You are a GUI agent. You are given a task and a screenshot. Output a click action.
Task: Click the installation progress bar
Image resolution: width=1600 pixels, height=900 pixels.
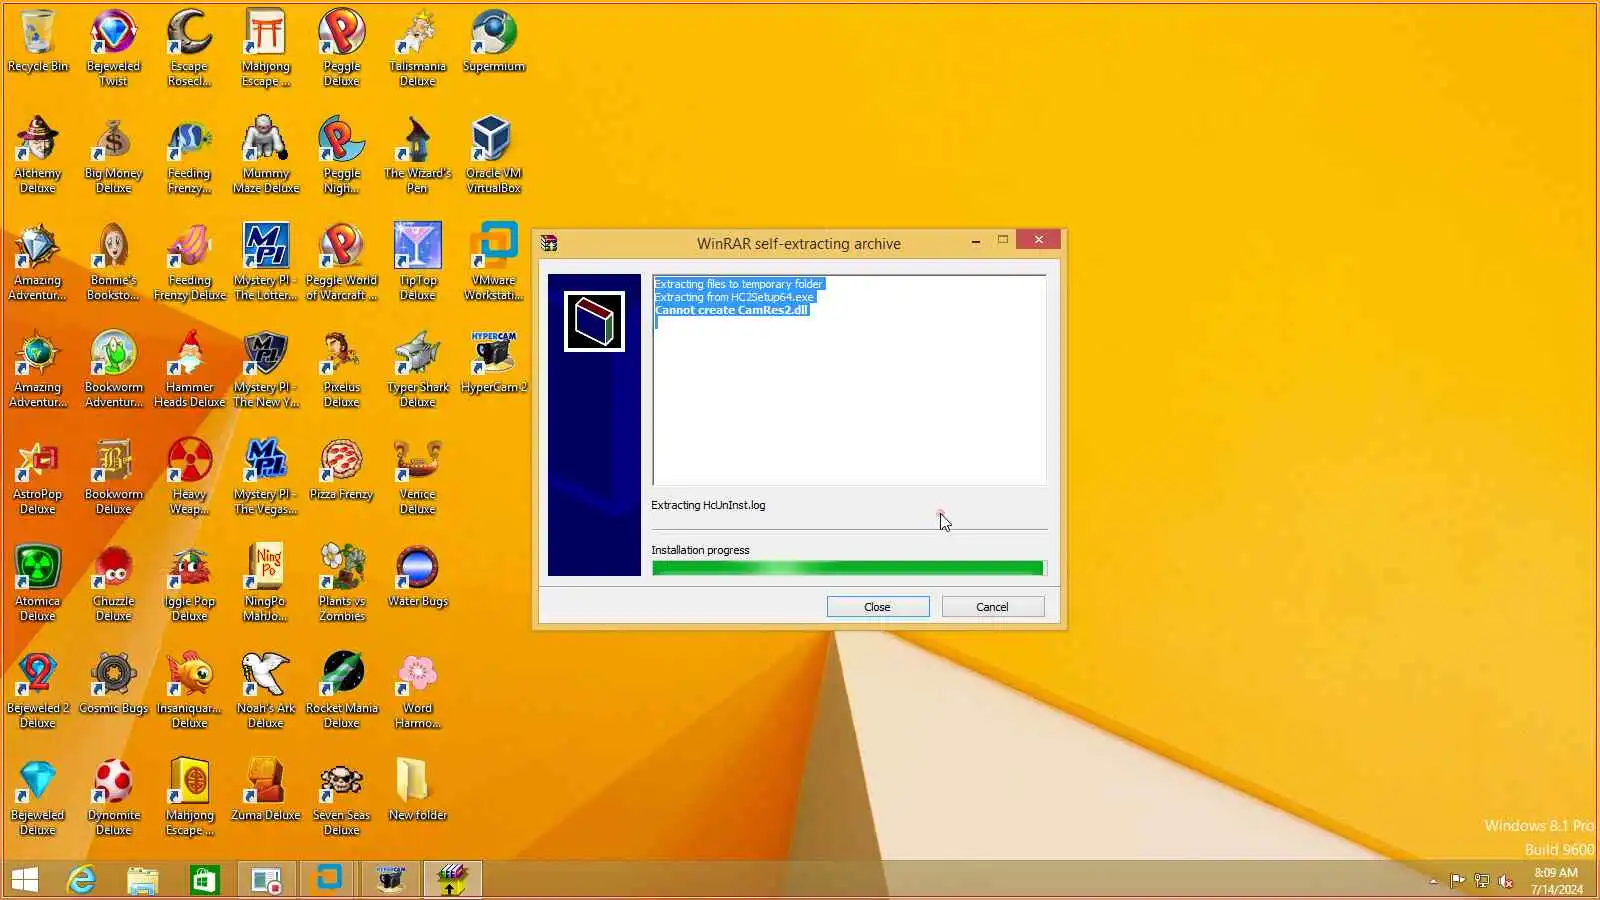[848, 568]
